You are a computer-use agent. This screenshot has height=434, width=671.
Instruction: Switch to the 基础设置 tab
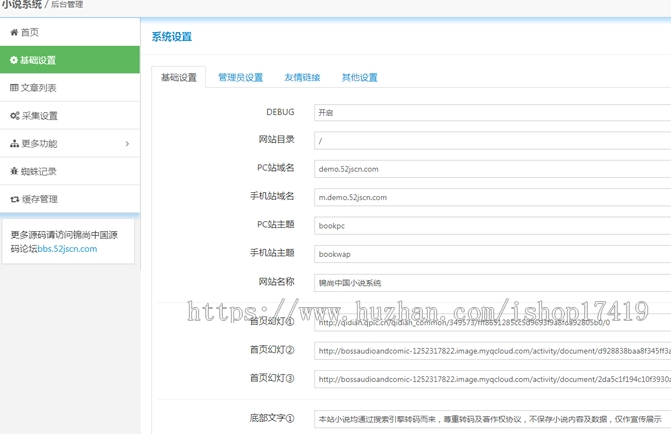click(179, 77)
